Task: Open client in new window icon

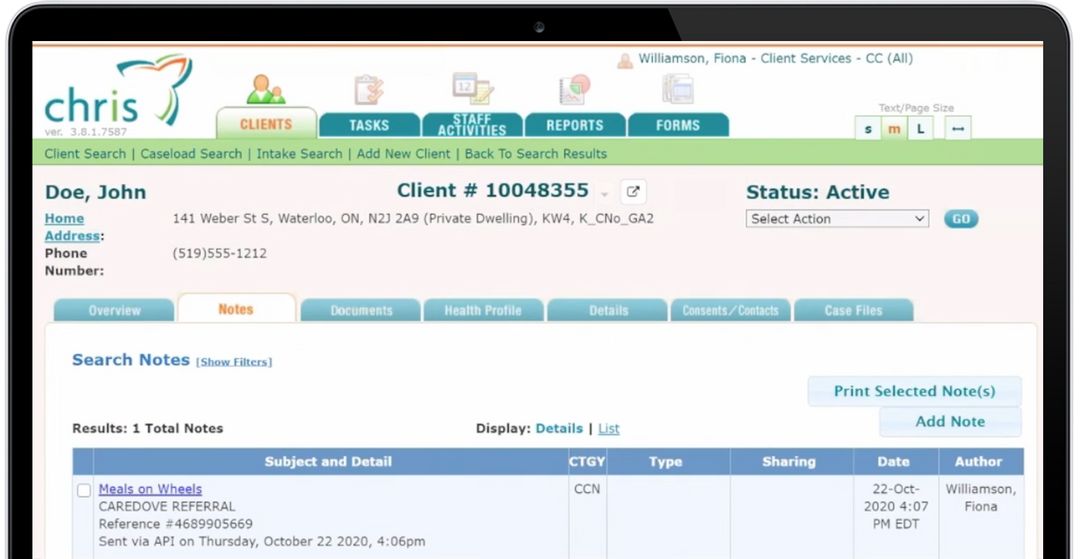Action: 633,192
